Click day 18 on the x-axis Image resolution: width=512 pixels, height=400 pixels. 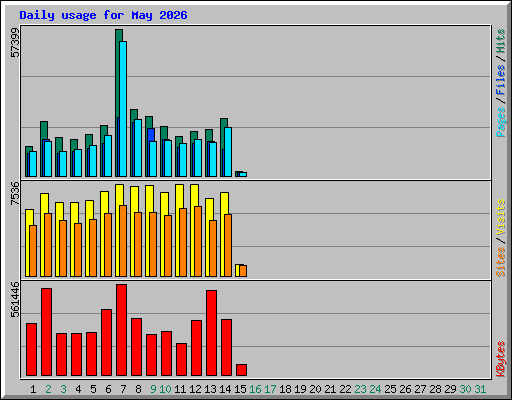(285, 389)
